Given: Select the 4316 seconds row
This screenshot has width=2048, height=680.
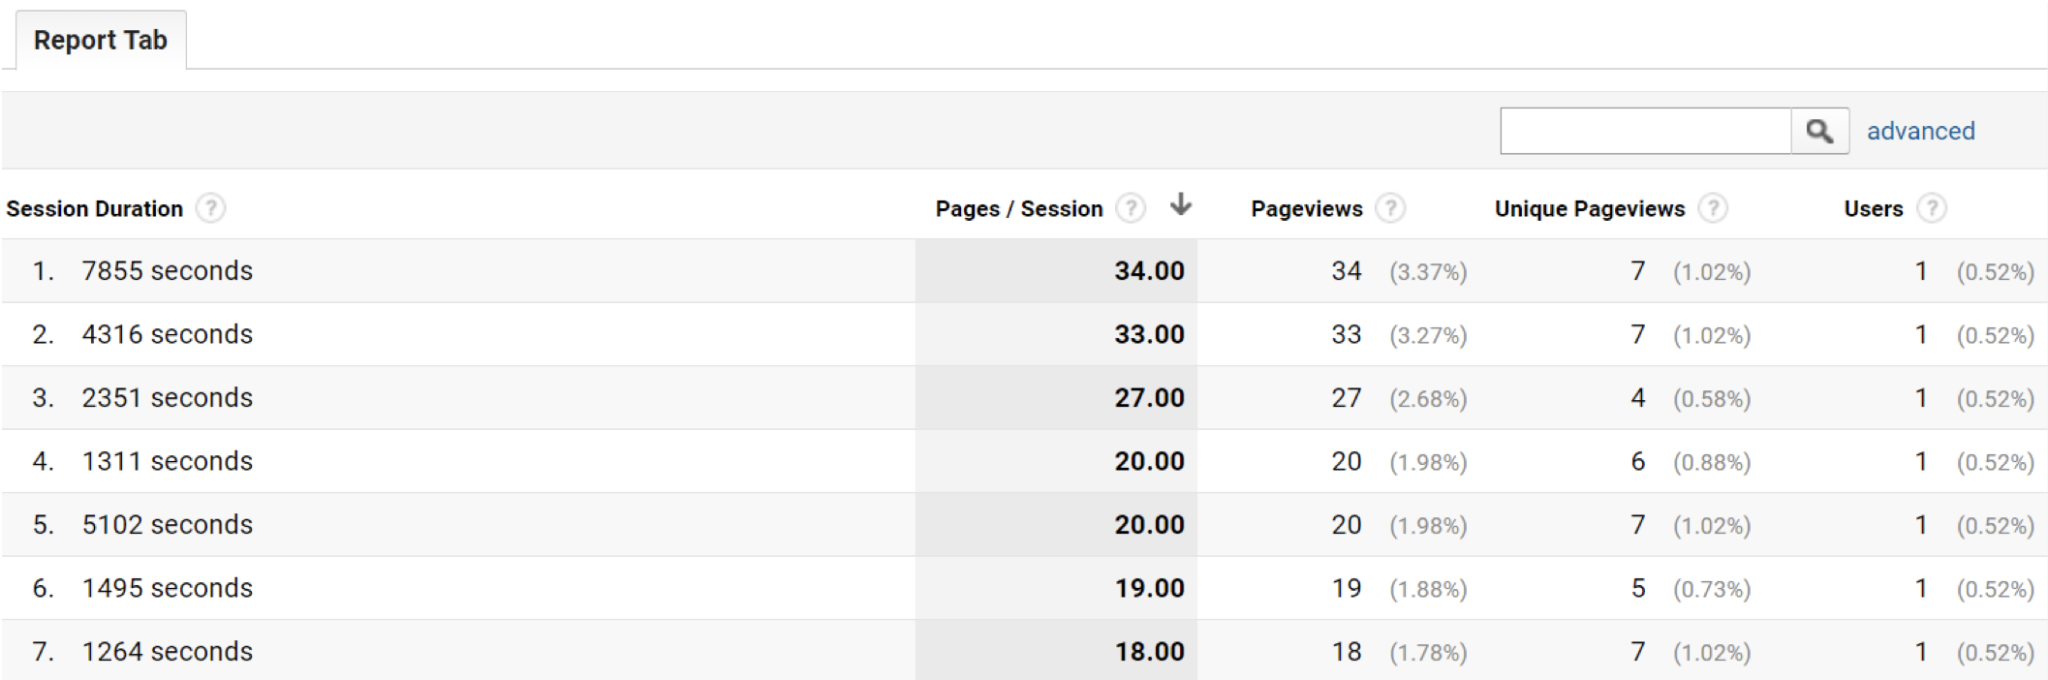Looking at the screenshot, I should tap(167, 334).
